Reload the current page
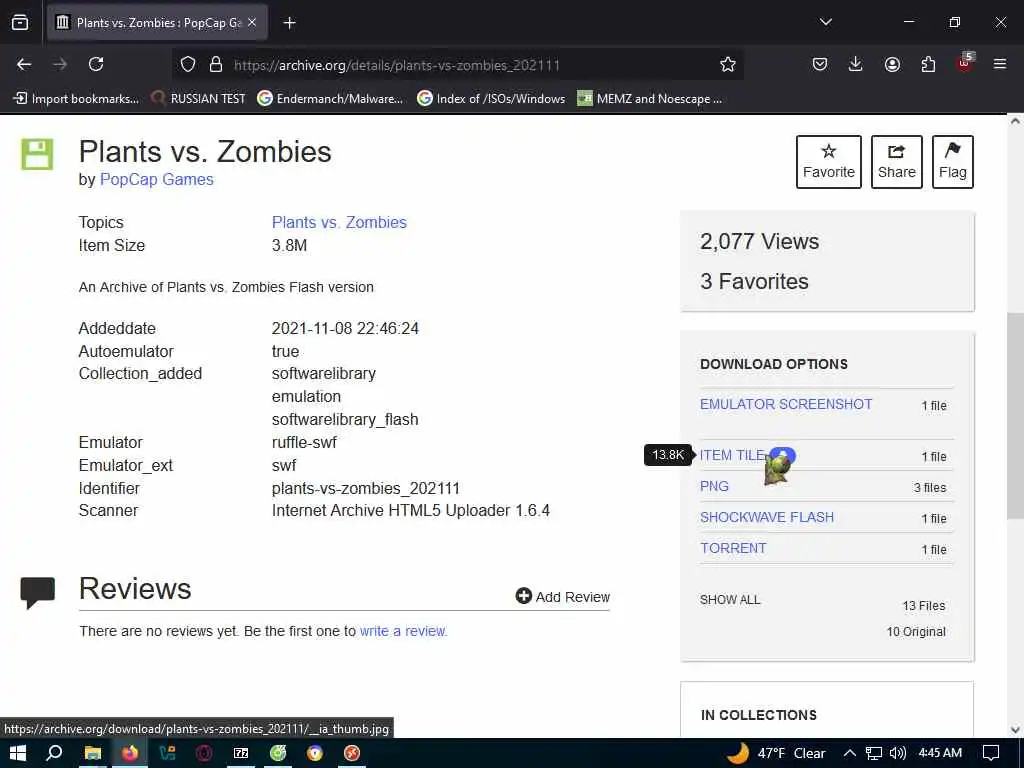The width and height of the screenshot is (1024, 768). tap(96, 64)
